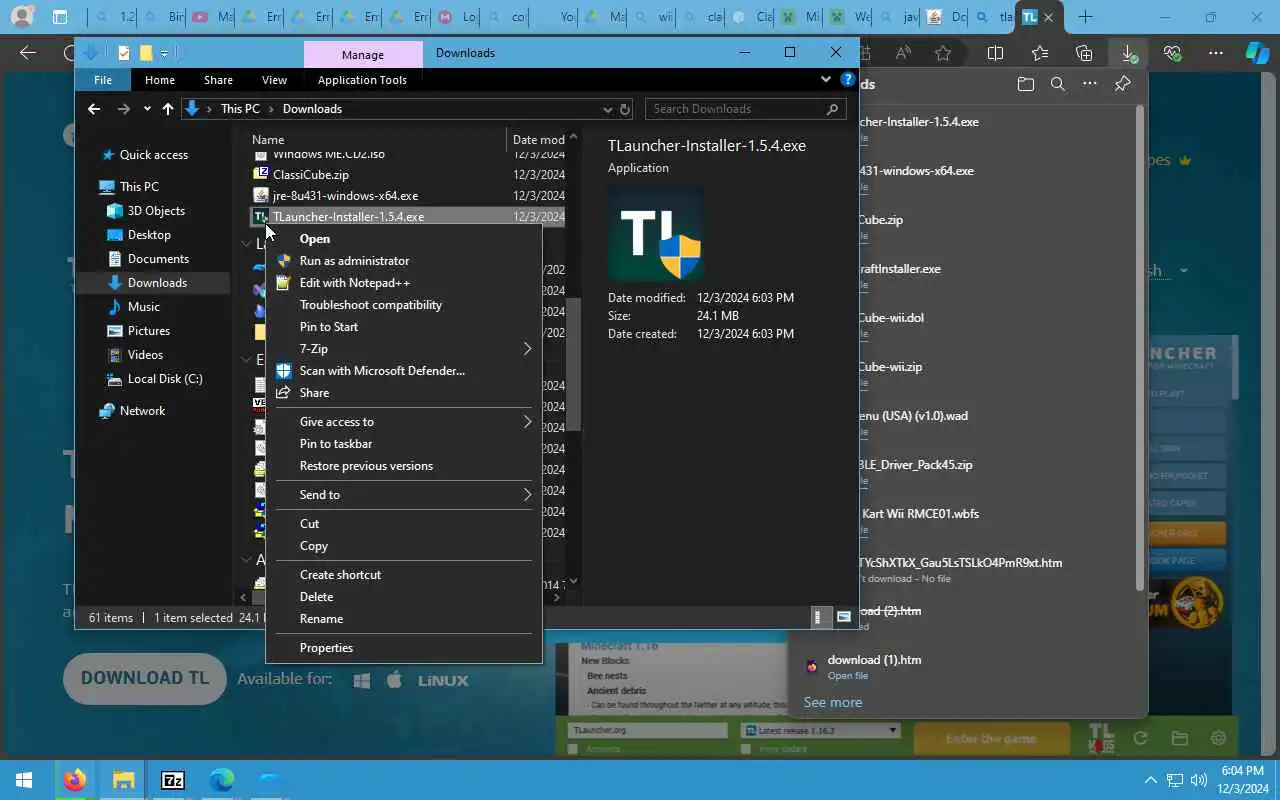
Task: Choose Troubleshoot compatibility
Action: click(x=404, y=304)
